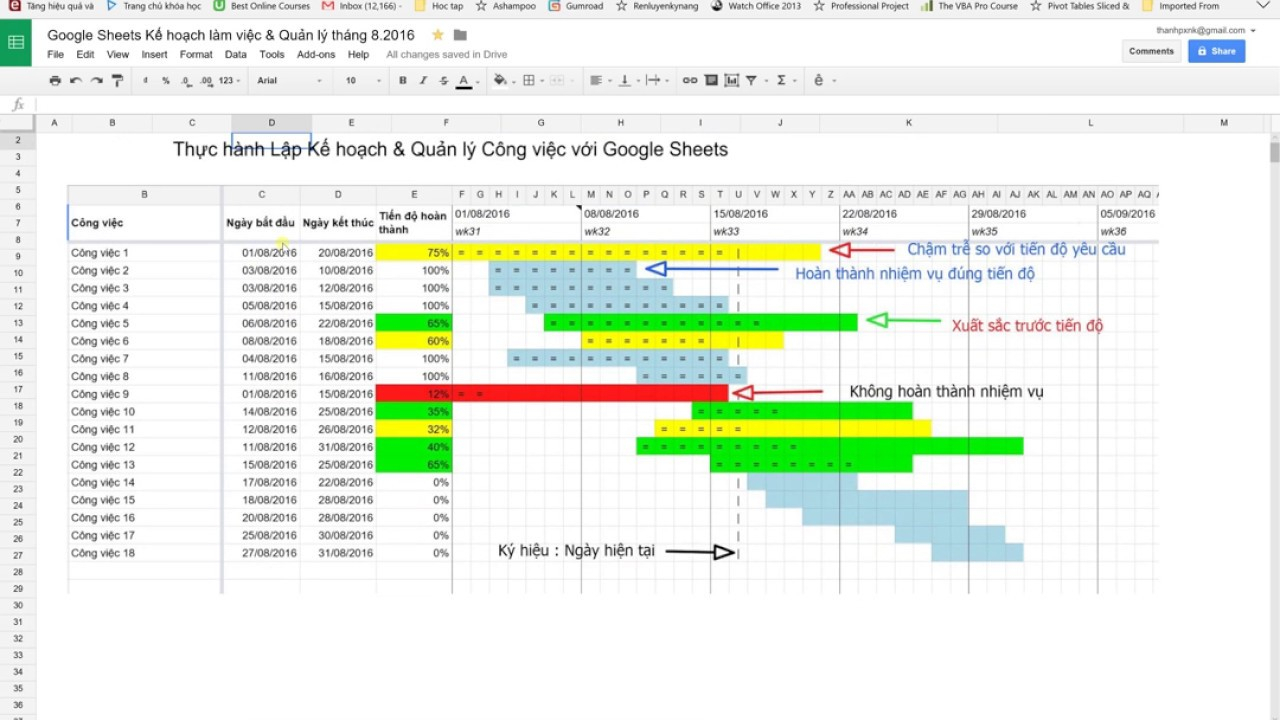
Task: Increase decimal places
Action: coord(206,80)
